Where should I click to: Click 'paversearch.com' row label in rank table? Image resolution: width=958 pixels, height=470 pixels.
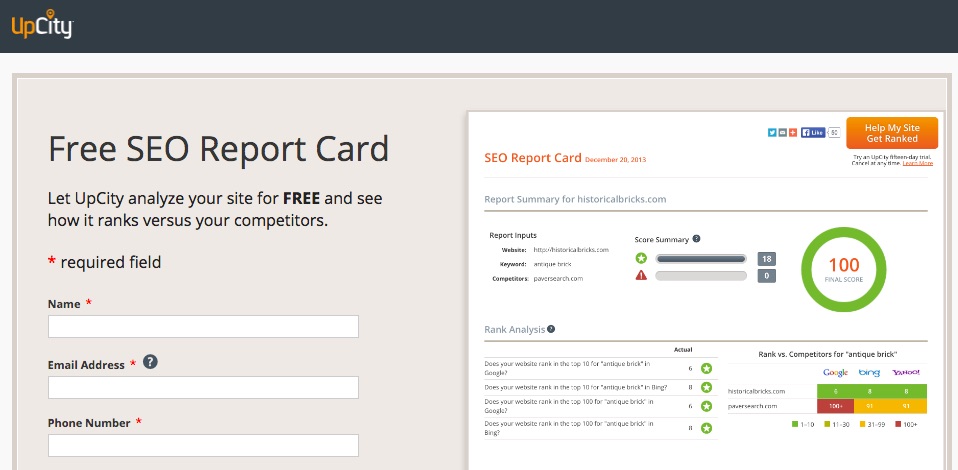752,406
